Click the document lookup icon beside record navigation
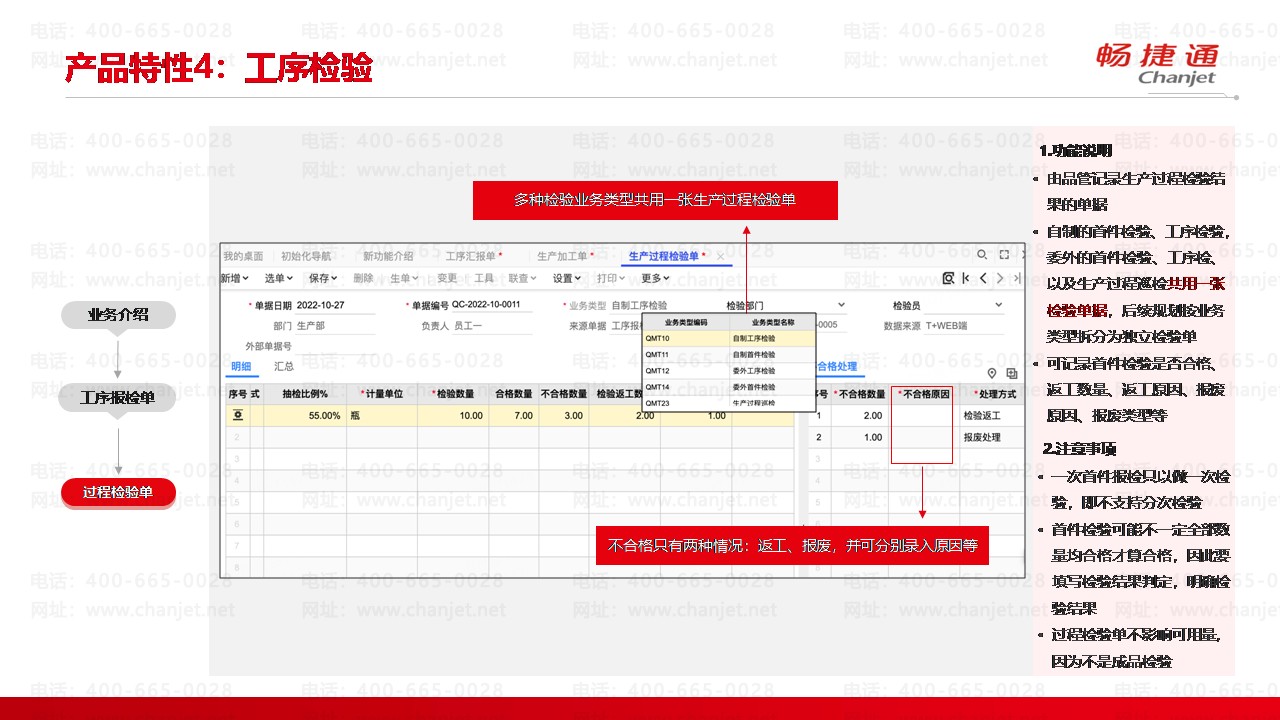1280x720 pixels. [x=949, y=278]
